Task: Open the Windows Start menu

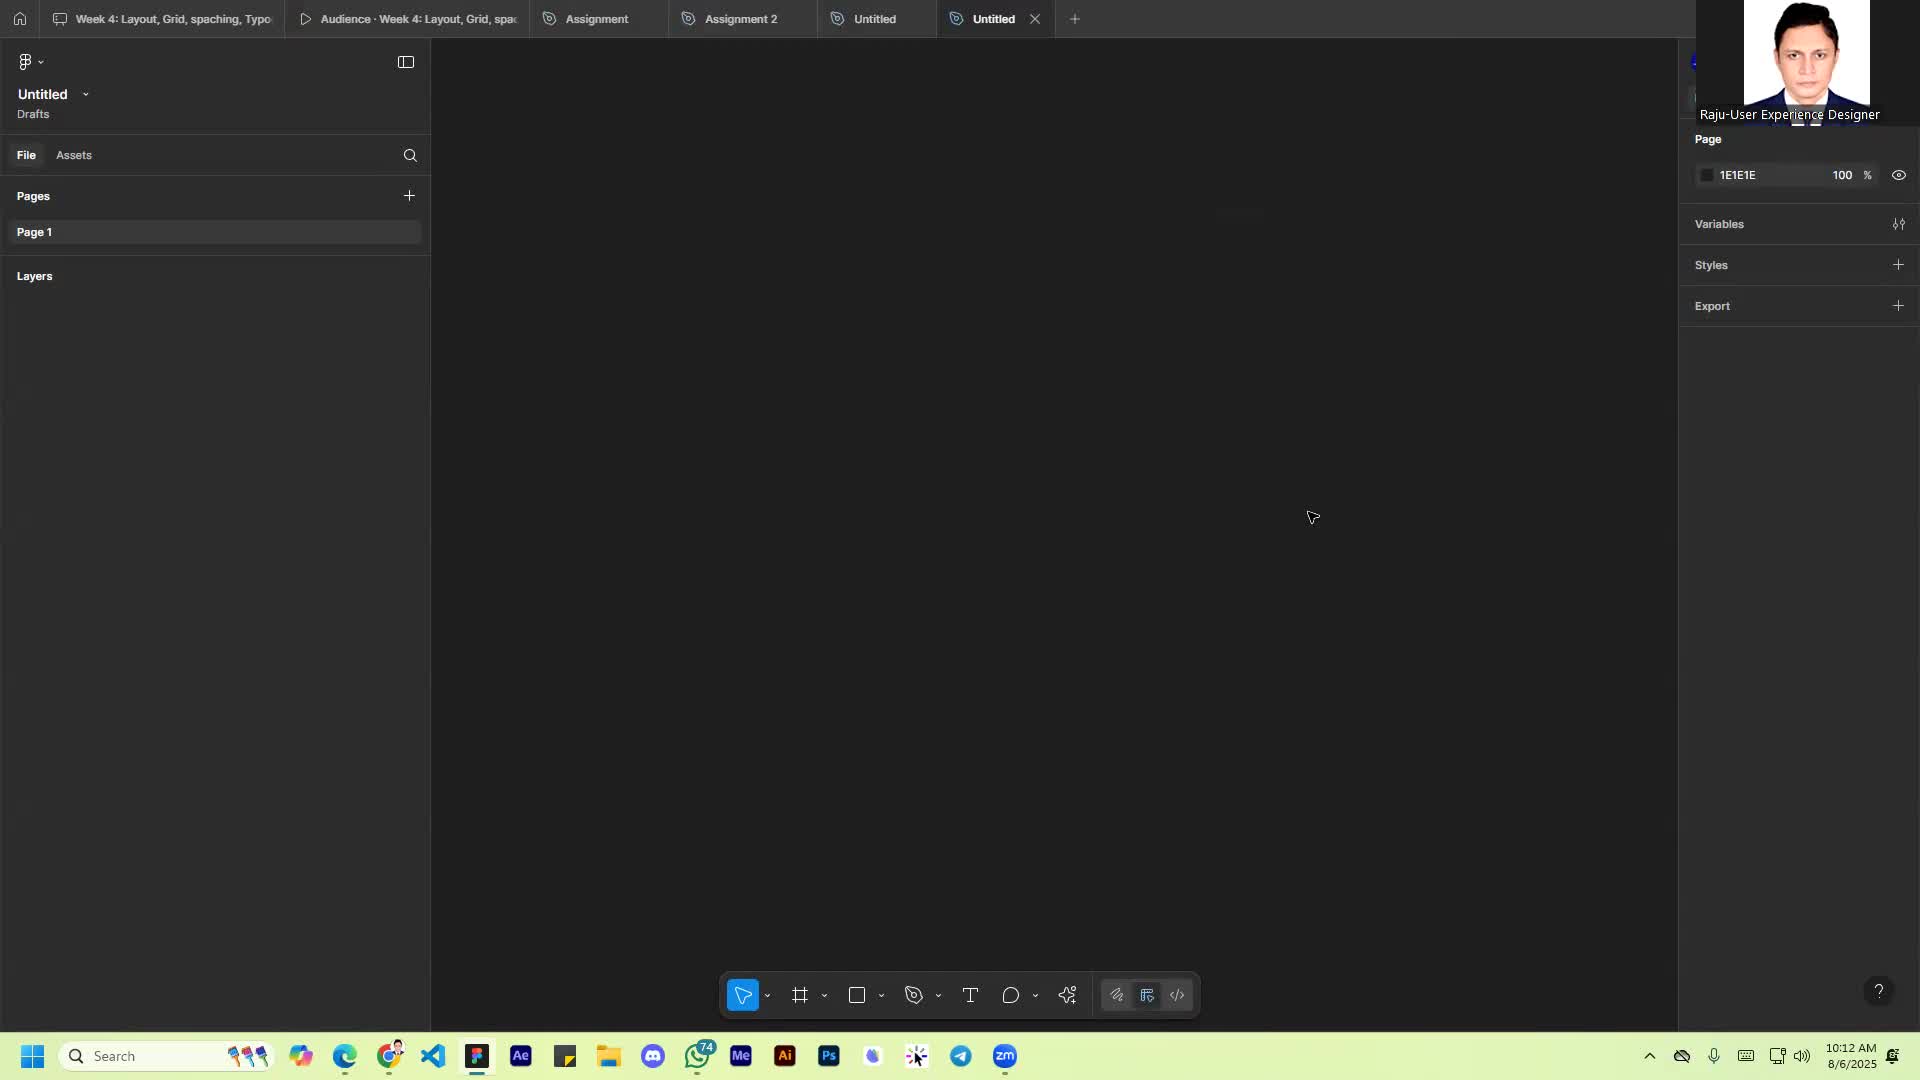Action: [x=32, y=1056]
